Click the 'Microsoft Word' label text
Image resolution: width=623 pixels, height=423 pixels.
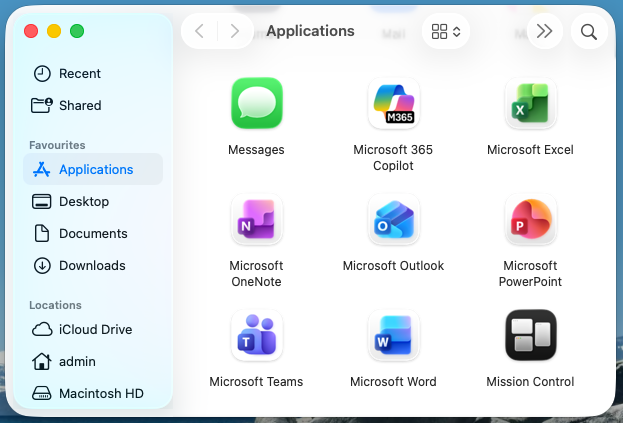click(393, 382)
